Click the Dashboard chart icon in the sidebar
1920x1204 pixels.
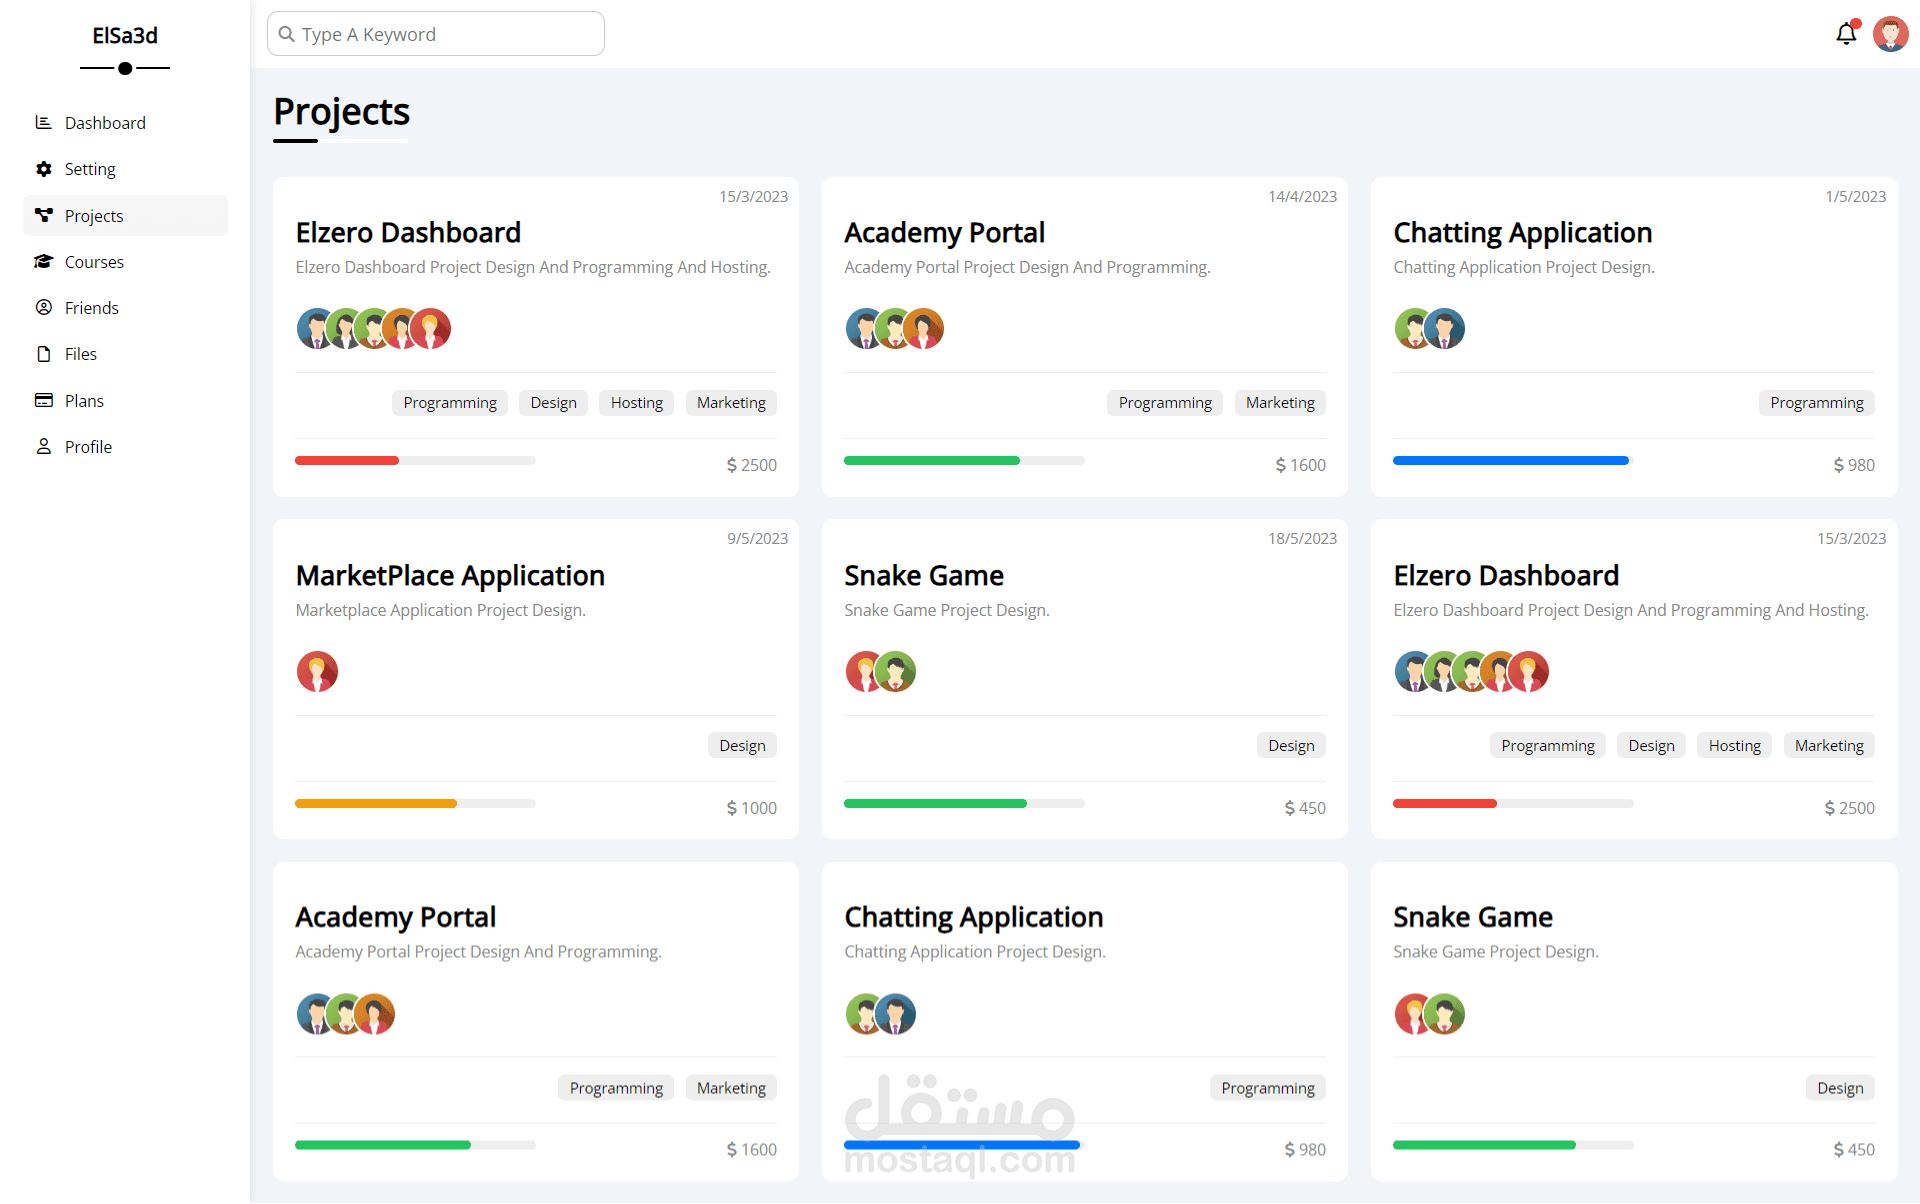click(43, 122)
